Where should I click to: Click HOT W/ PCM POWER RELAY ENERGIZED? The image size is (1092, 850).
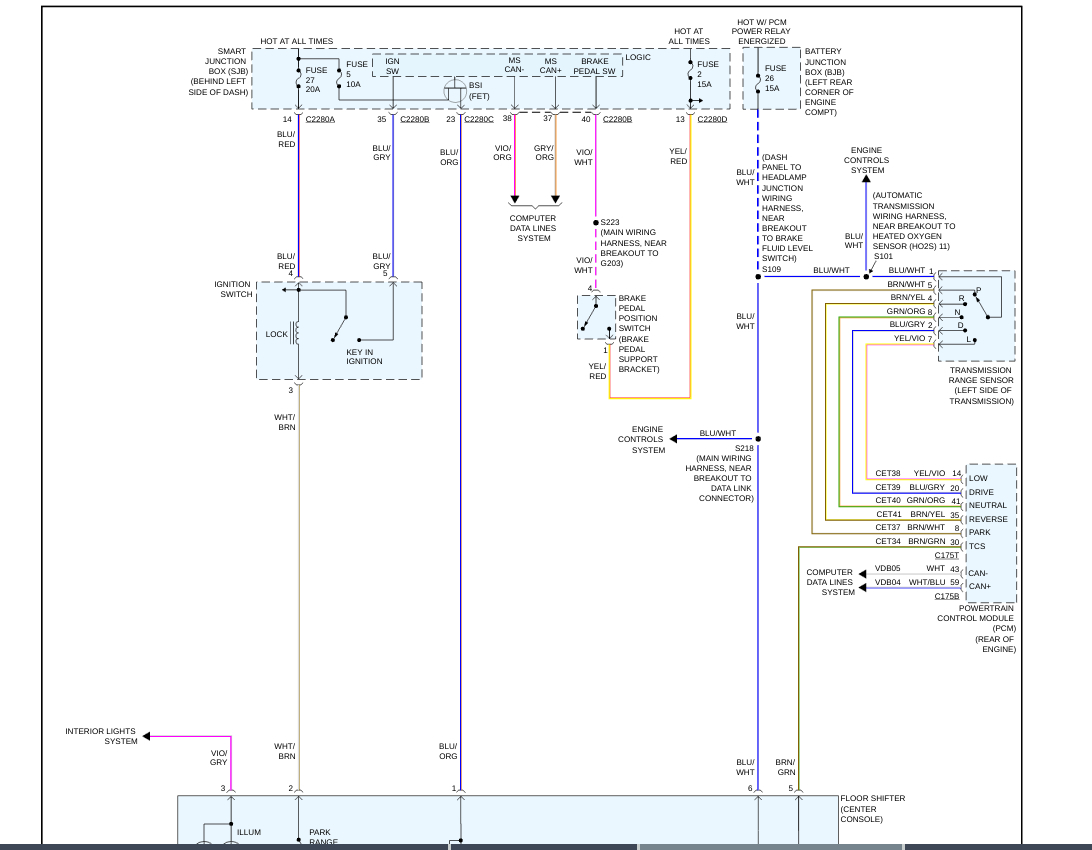coord(761,31)
